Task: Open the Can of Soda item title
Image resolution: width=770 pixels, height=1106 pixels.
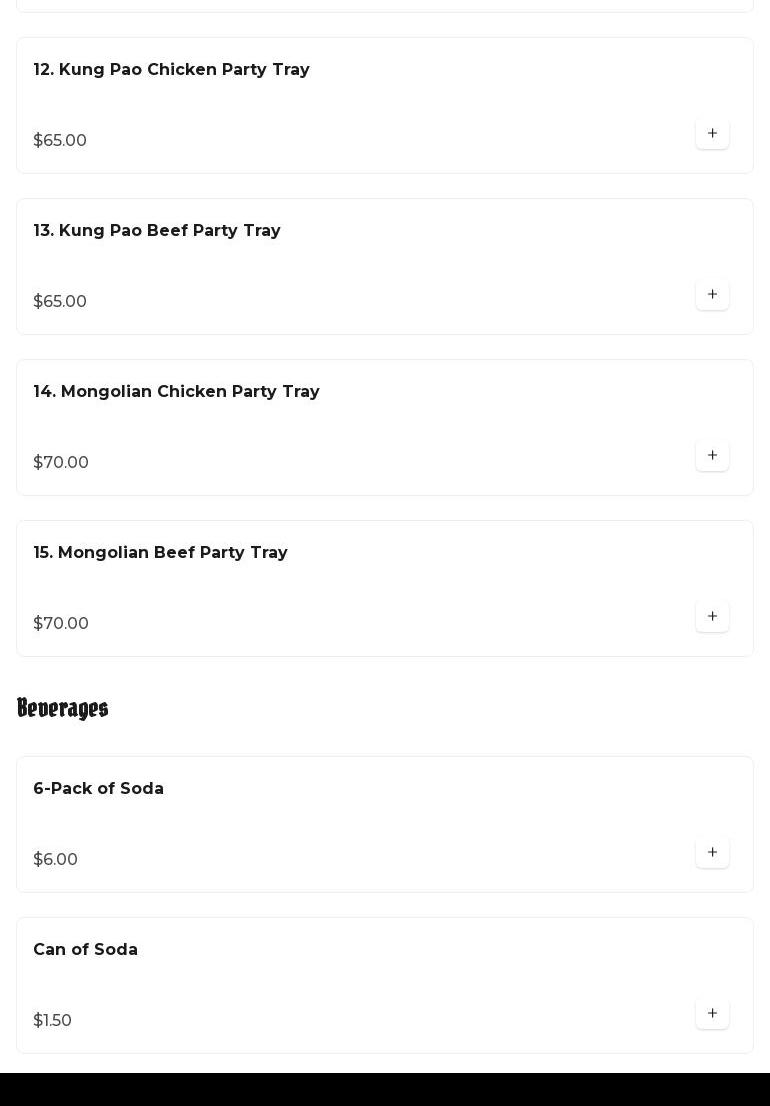Action: [85, 950]
